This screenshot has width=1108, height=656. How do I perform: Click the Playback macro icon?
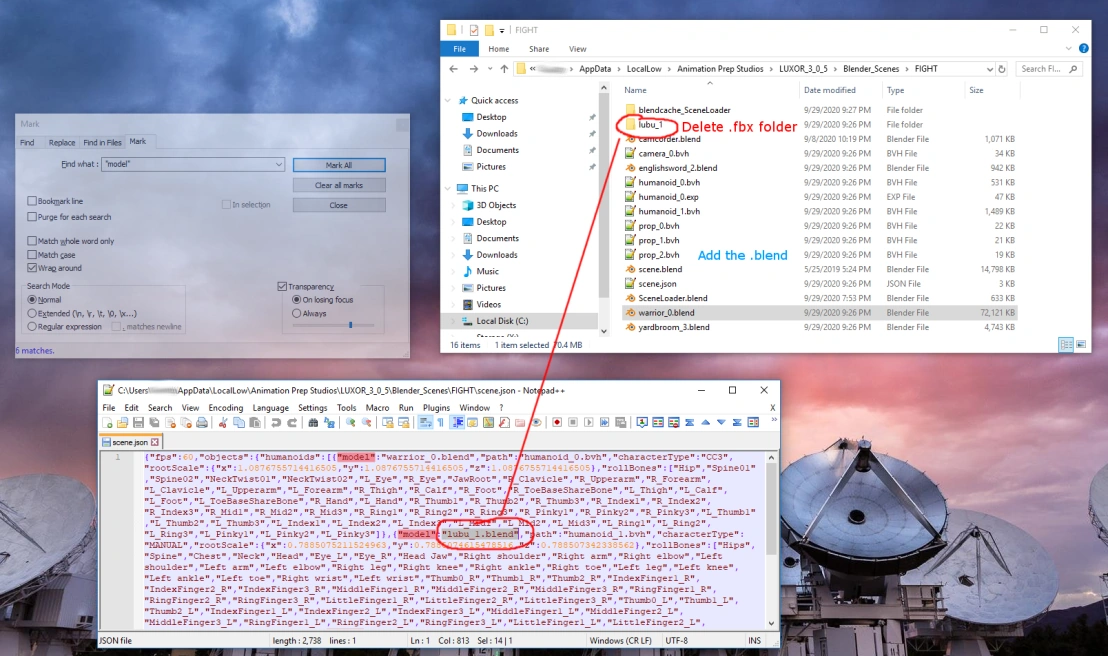pyautogui.click(x=589, y=422)
